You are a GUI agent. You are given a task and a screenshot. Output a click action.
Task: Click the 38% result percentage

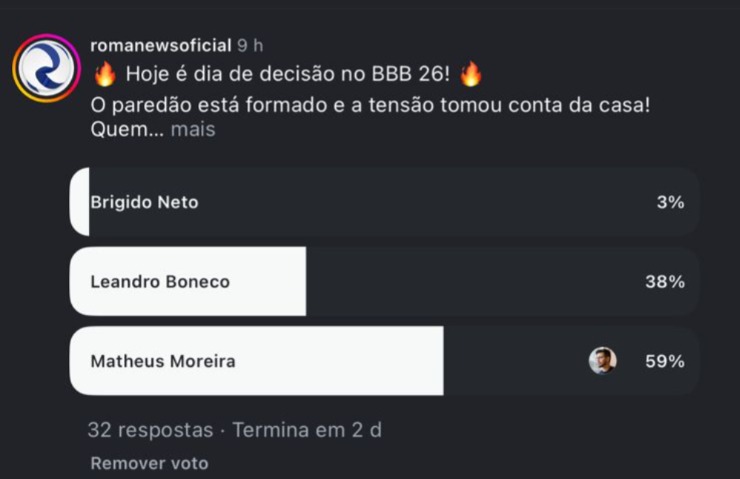pos(665,282)
